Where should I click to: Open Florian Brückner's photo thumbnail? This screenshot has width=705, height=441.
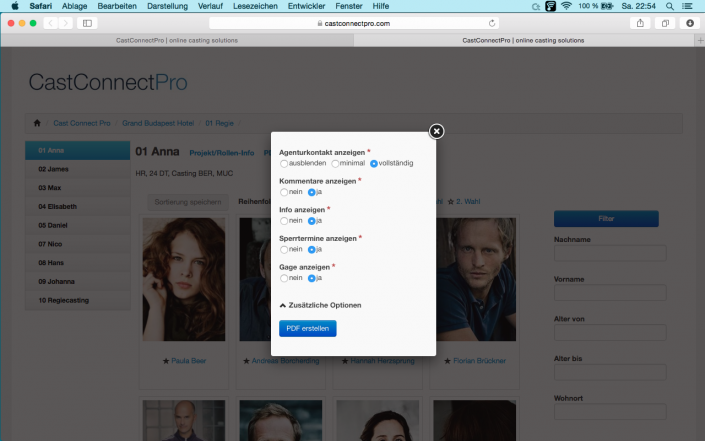pyautogui.click(x=476, y=280)
